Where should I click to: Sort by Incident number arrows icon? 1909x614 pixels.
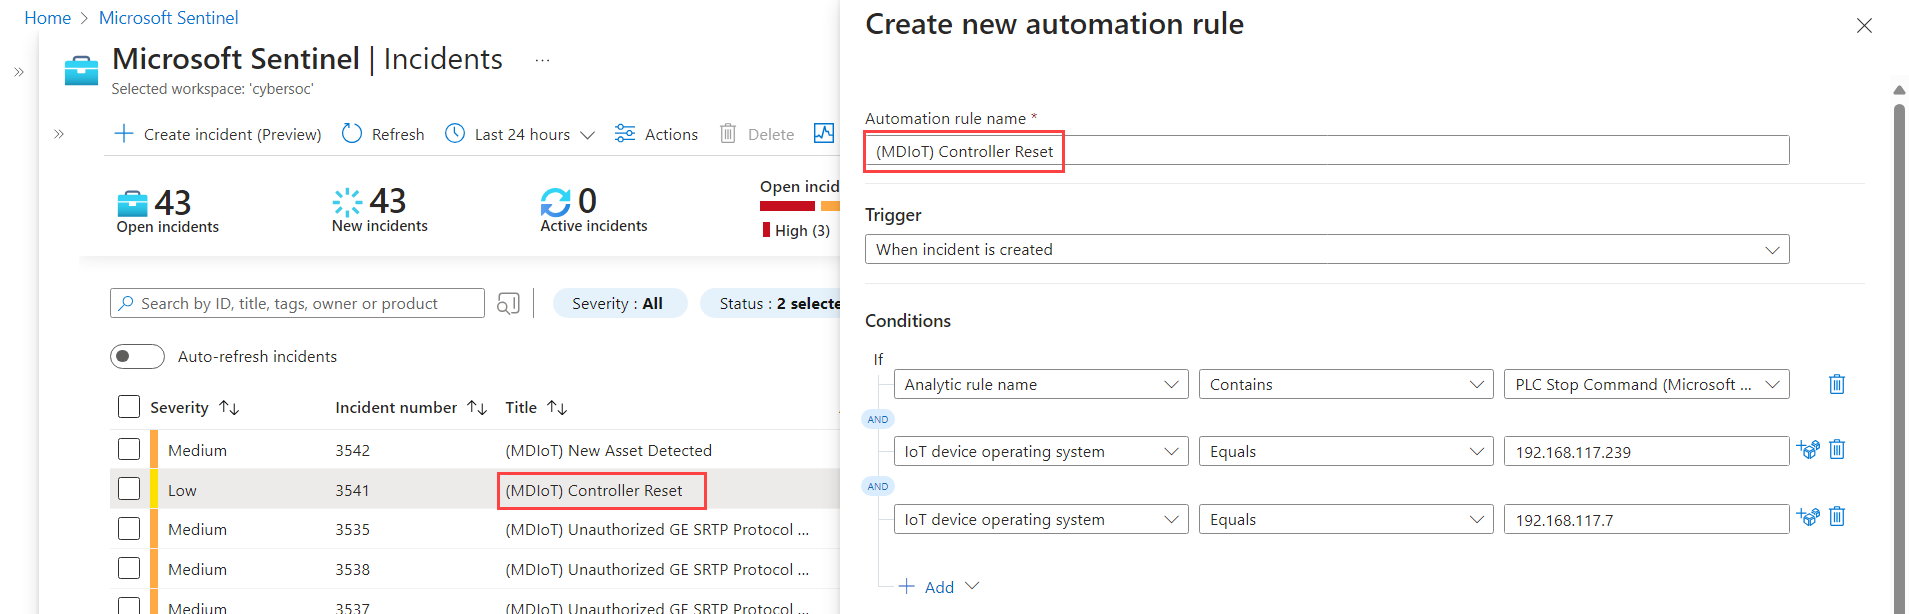point(477,408)
